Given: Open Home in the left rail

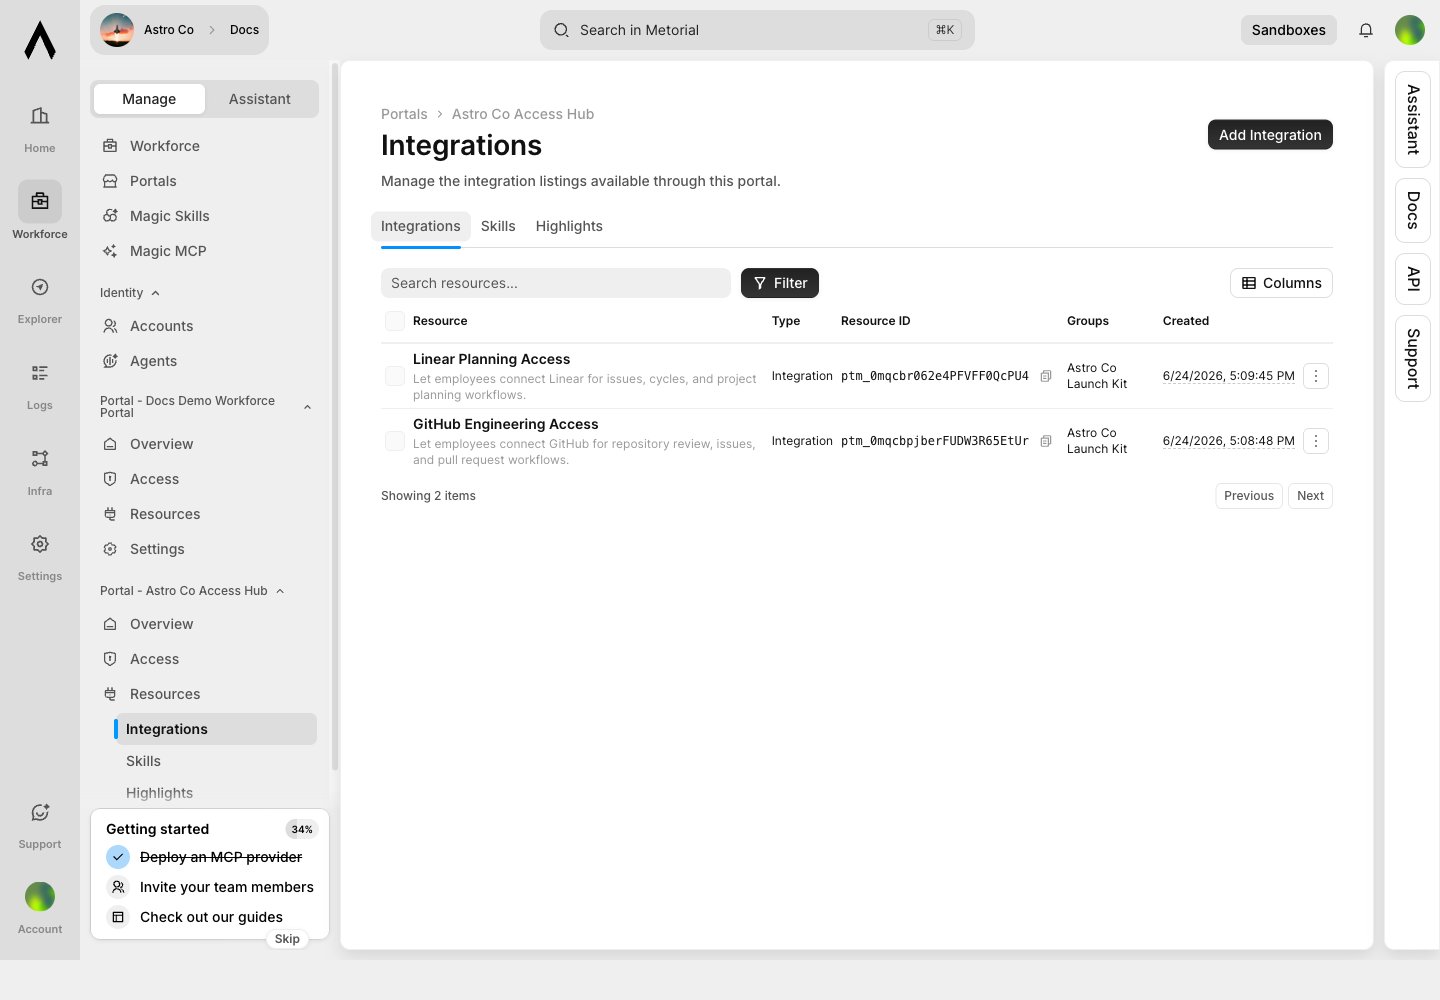Looking at the screenshot, I should tap(40, 129).
